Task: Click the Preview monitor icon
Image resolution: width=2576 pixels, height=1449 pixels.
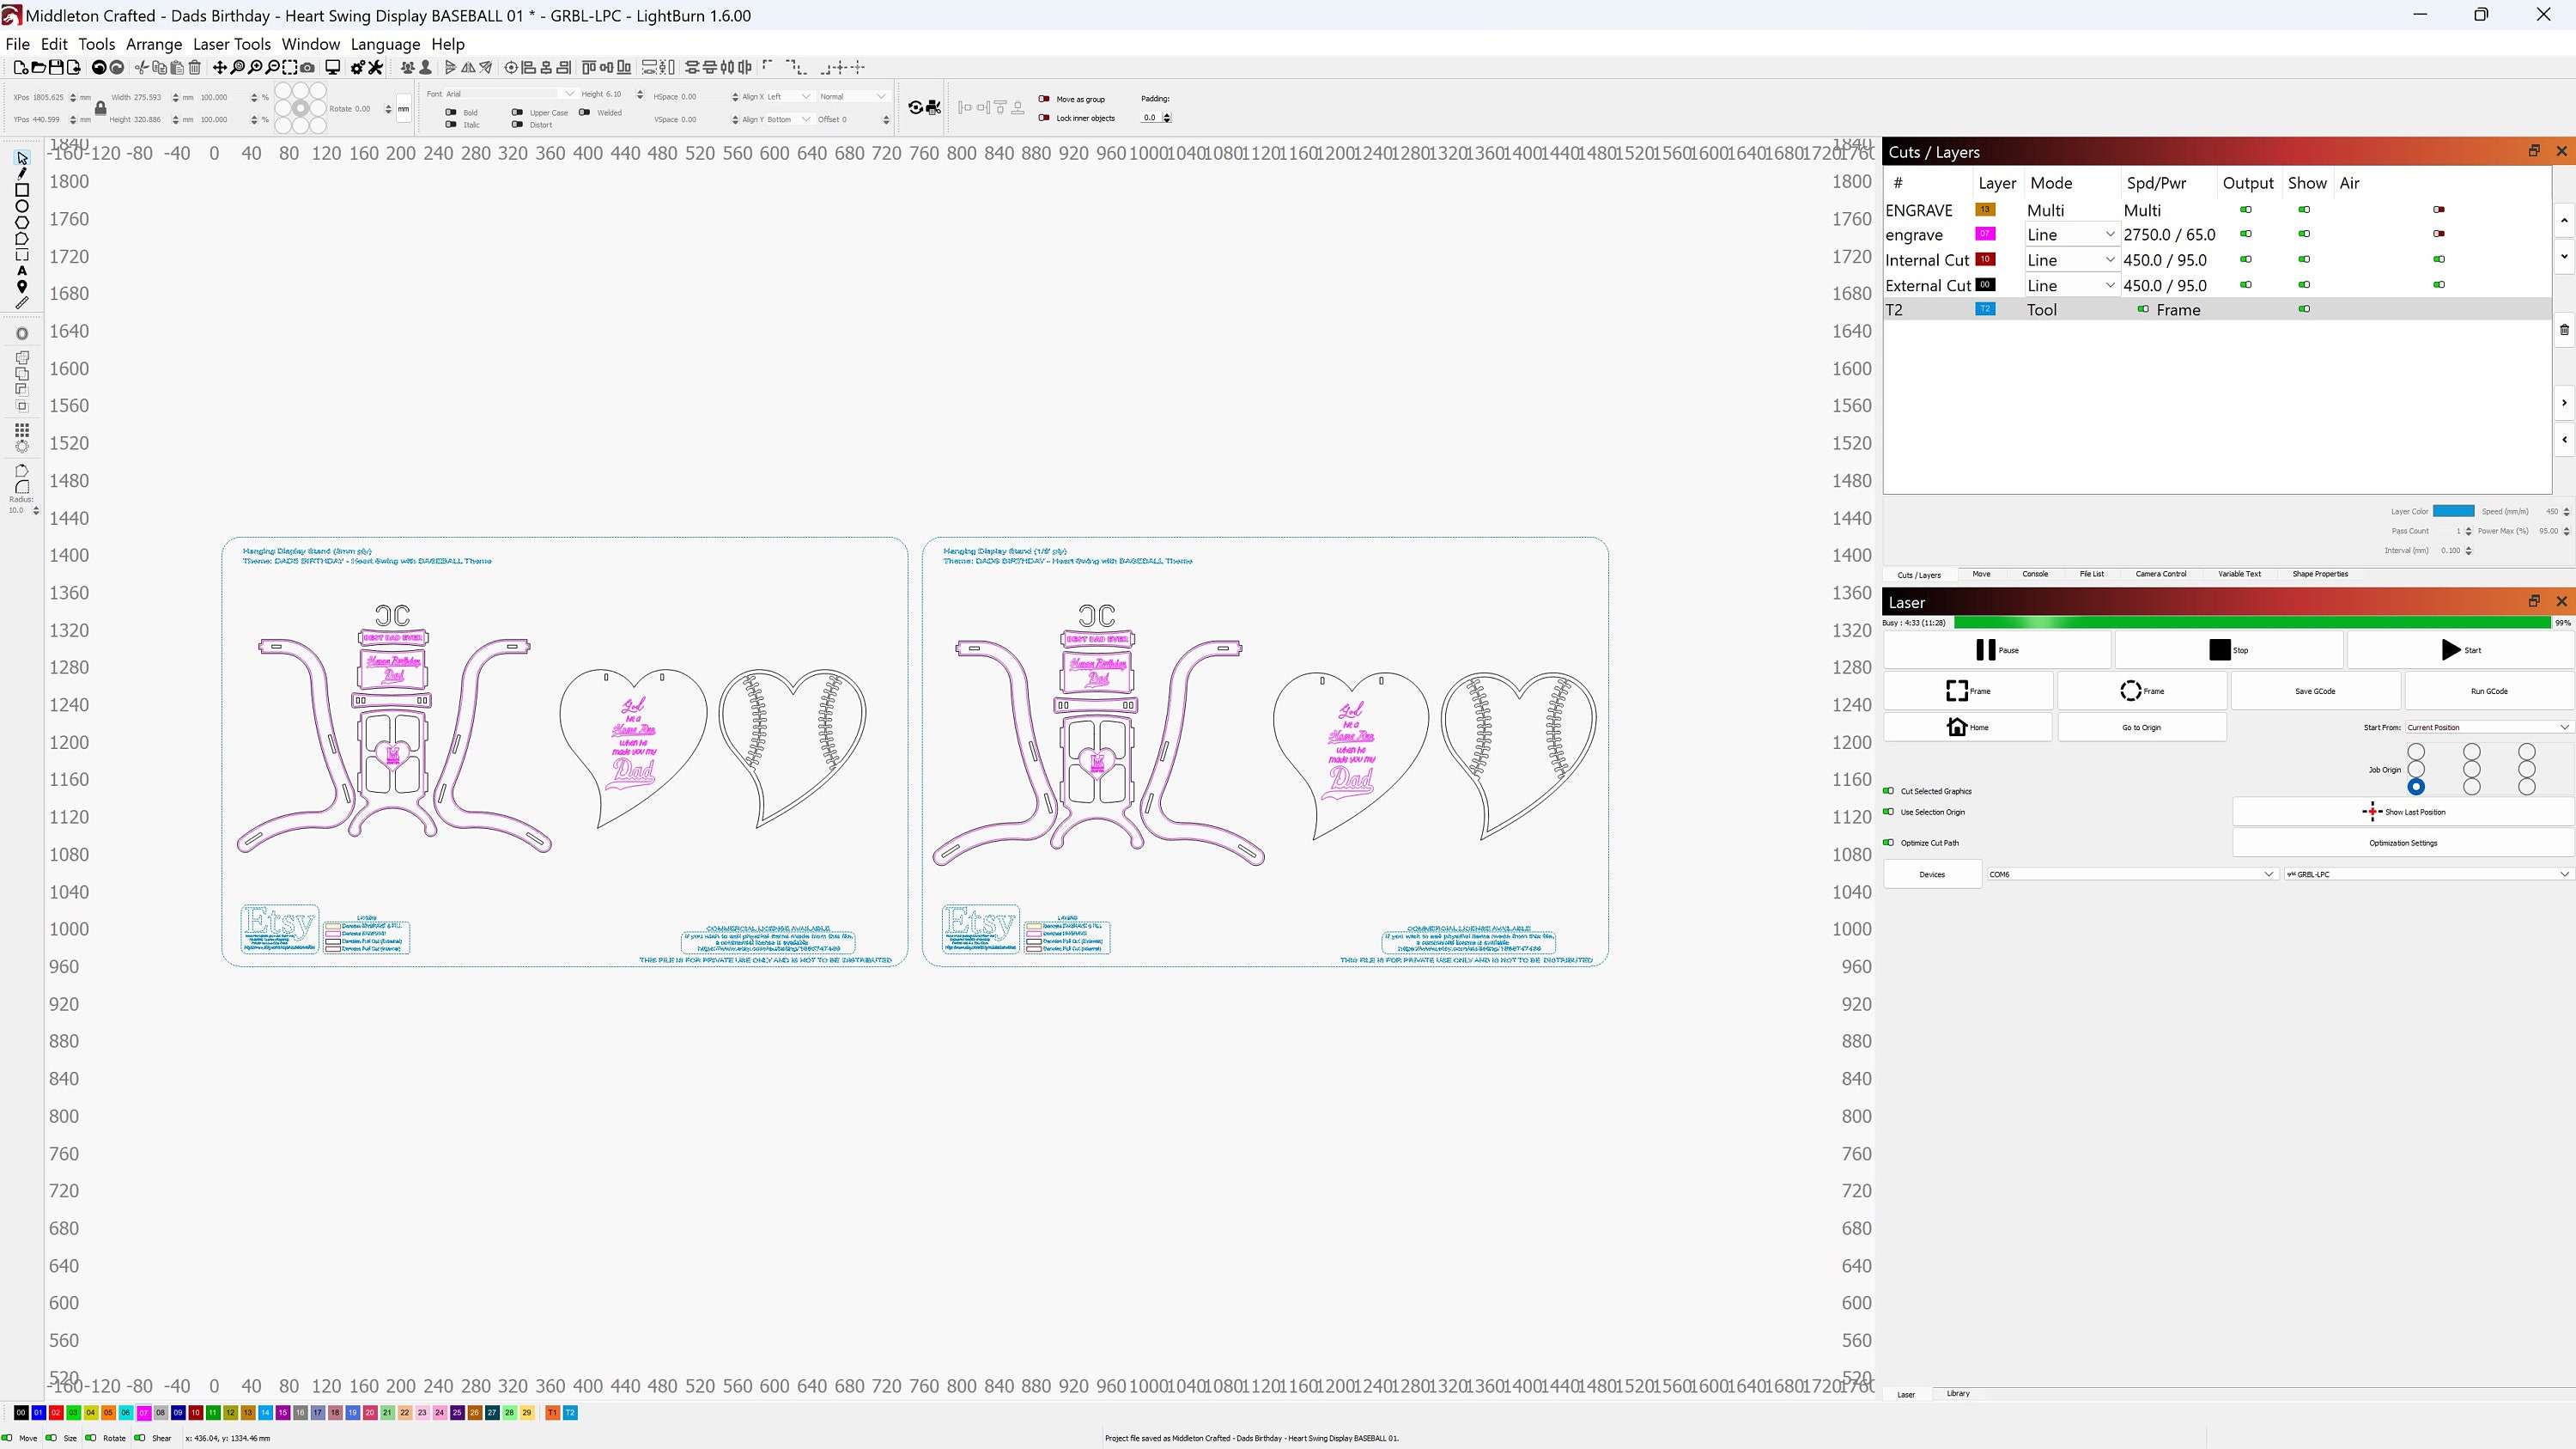Action: [x=333, y=68]
